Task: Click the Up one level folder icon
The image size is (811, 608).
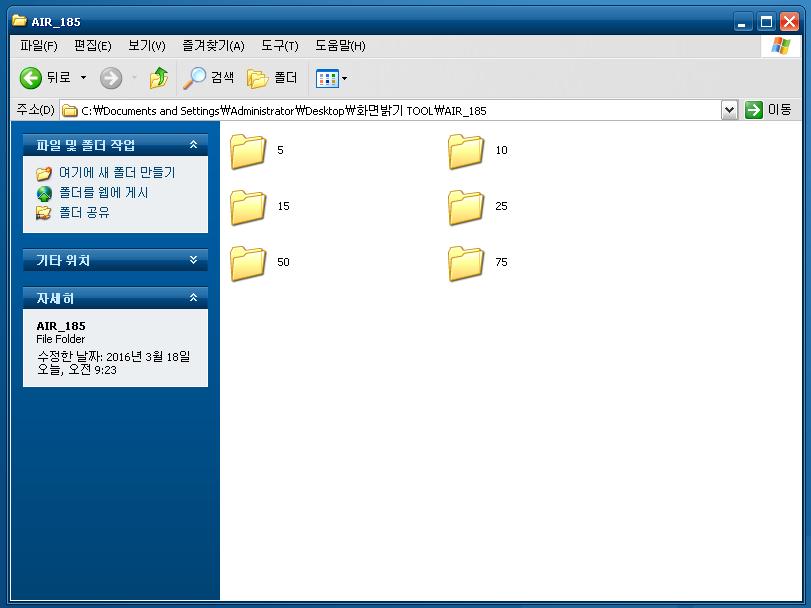Action: [x=159, y=78]
